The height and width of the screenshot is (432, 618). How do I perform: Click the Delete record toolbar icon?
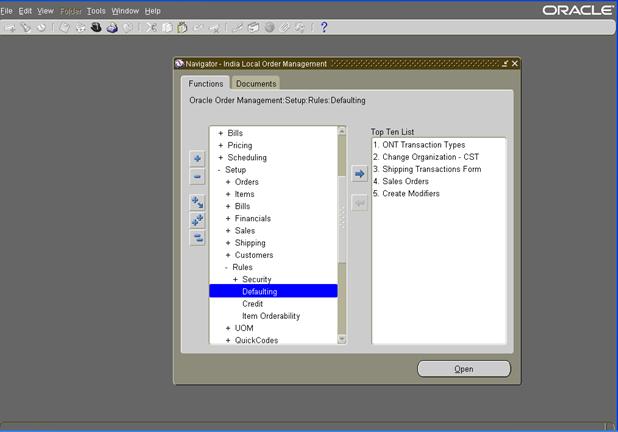[214, 28]
